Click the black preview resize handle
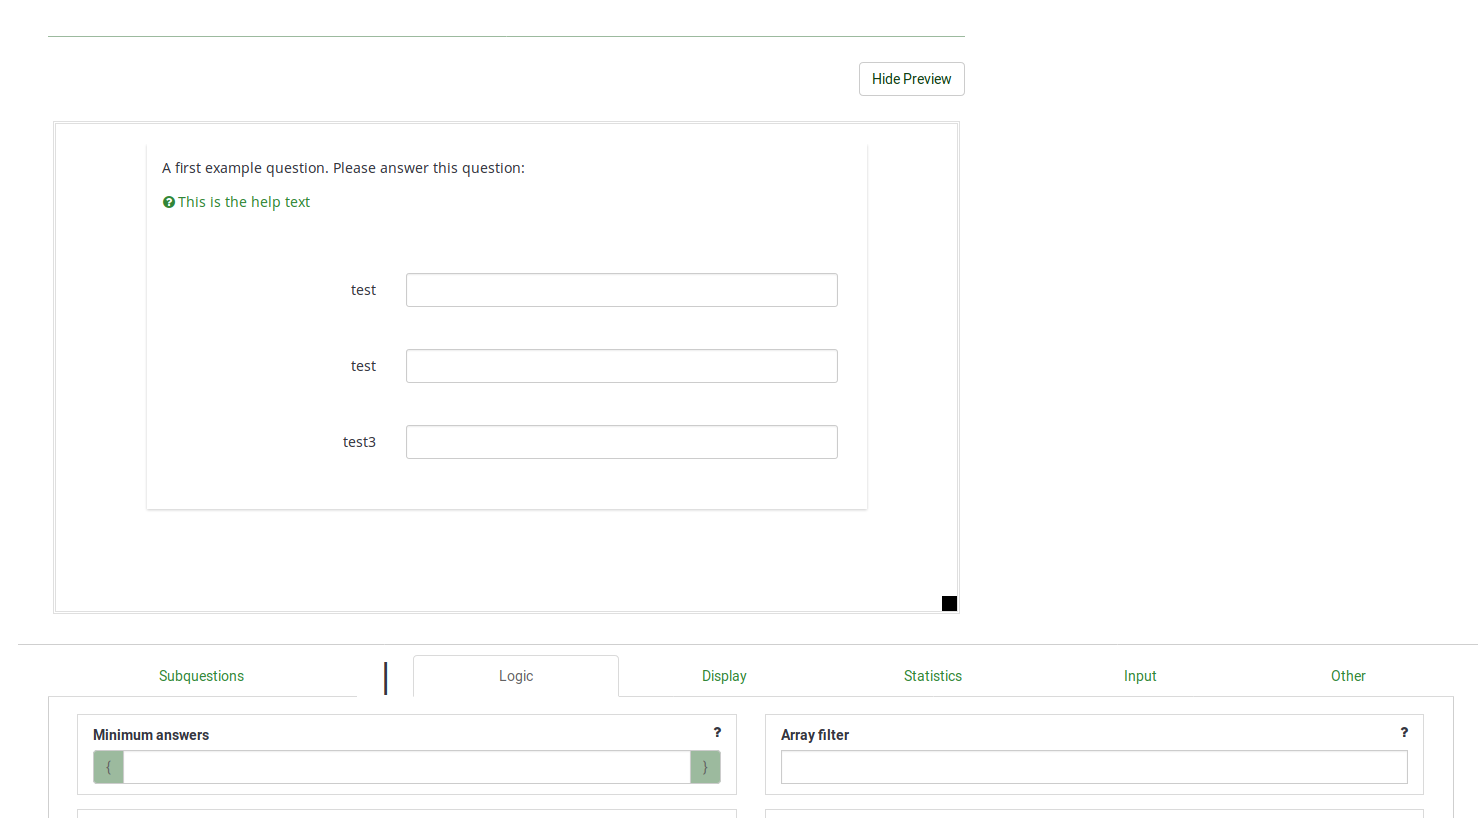The height and width of the screenshot is (818, 1478). [949, 603]
